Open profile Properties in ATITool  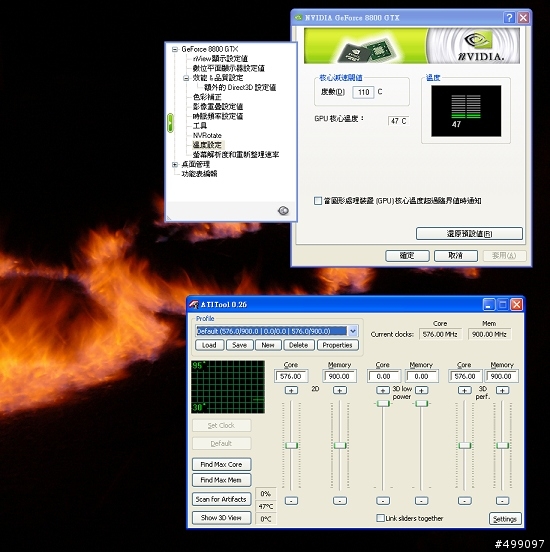pyautogui.click(x=337, y=345)
